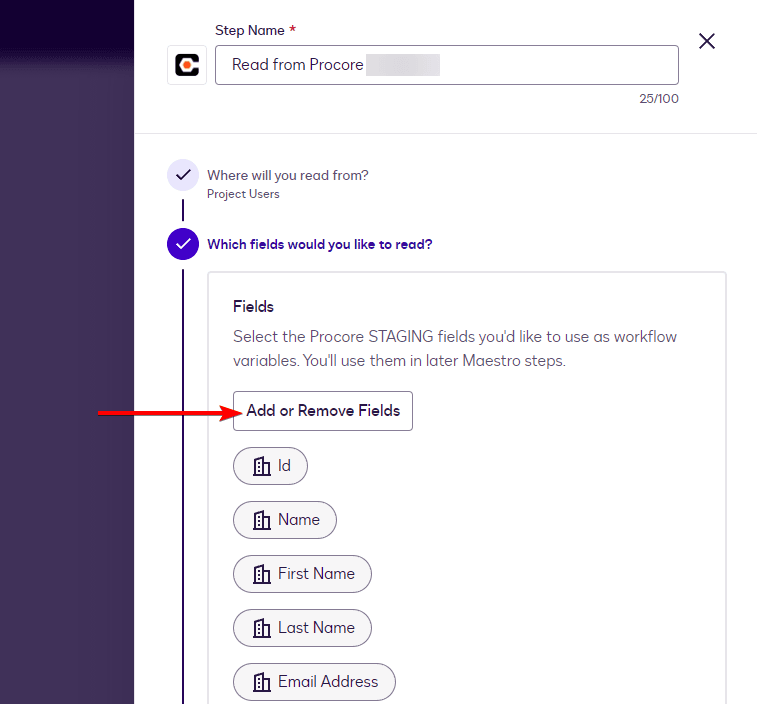Image resolution: width=757 pixels, height=704 pixels.
Task: Click the checkmark beside "Where will you read from?"
Action: click(x=182, y=175)
